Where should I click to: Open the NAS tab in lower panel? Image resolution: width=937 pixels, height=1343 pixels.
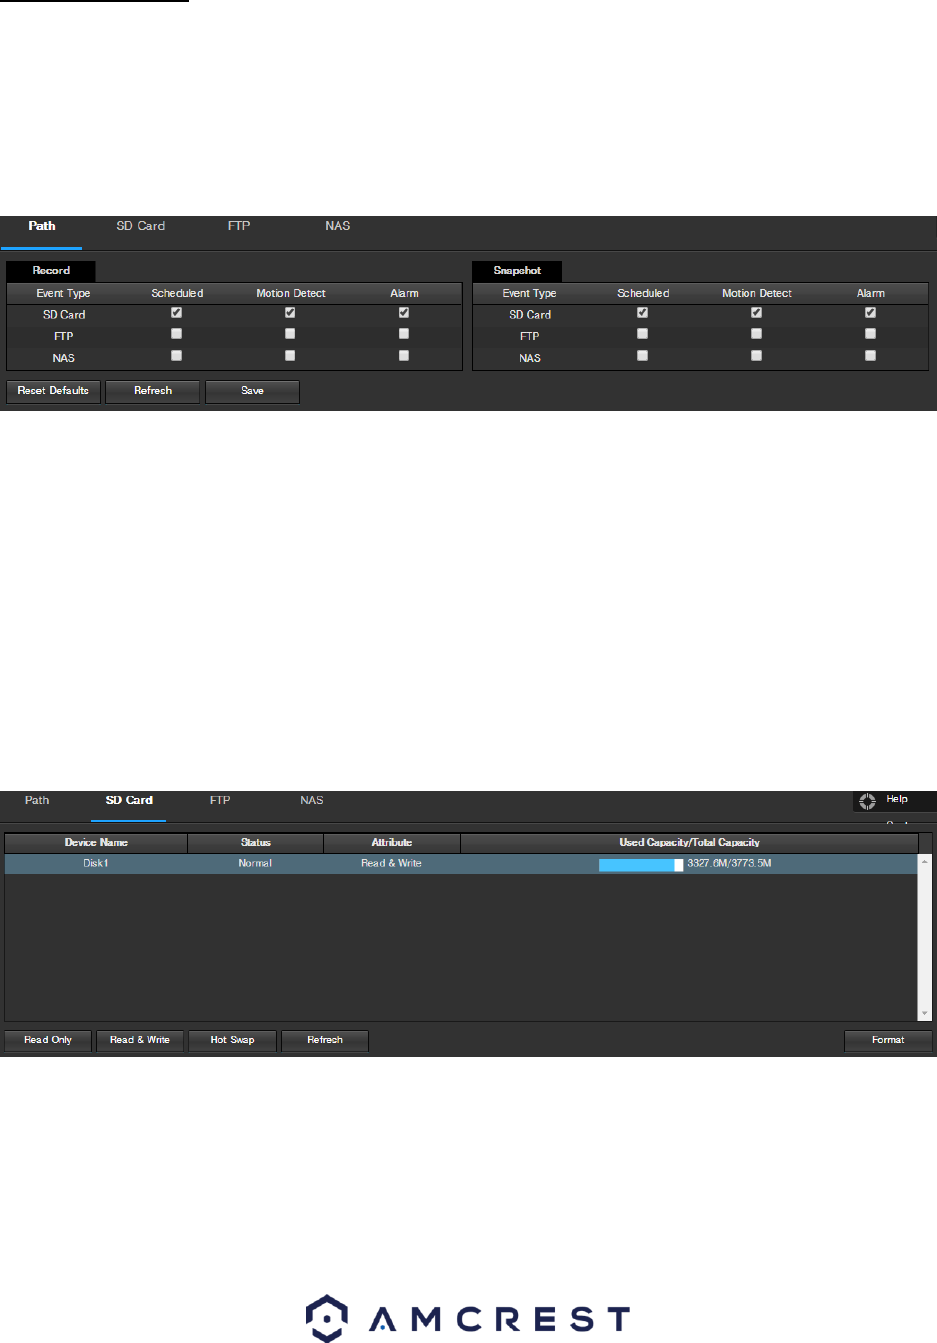point(312,800)
